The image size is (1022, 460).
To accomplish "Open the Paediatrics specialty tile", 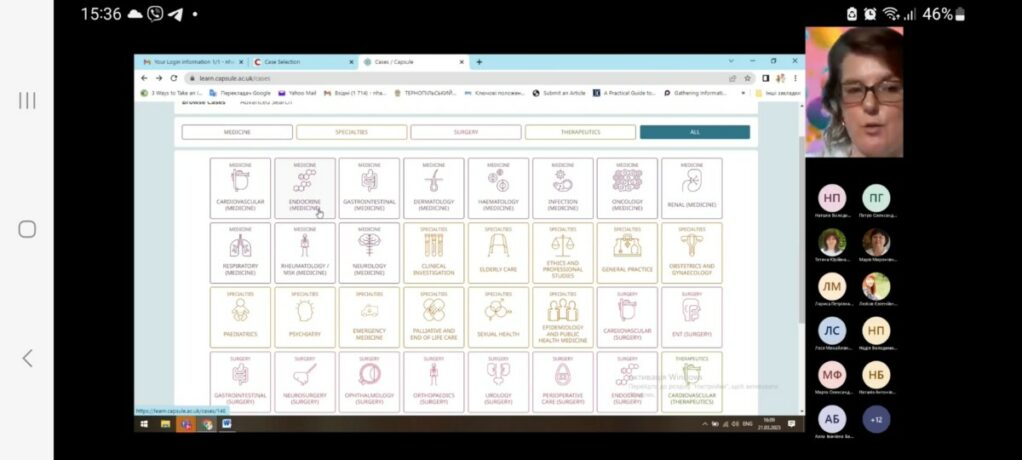I will [x=240, y=317].
